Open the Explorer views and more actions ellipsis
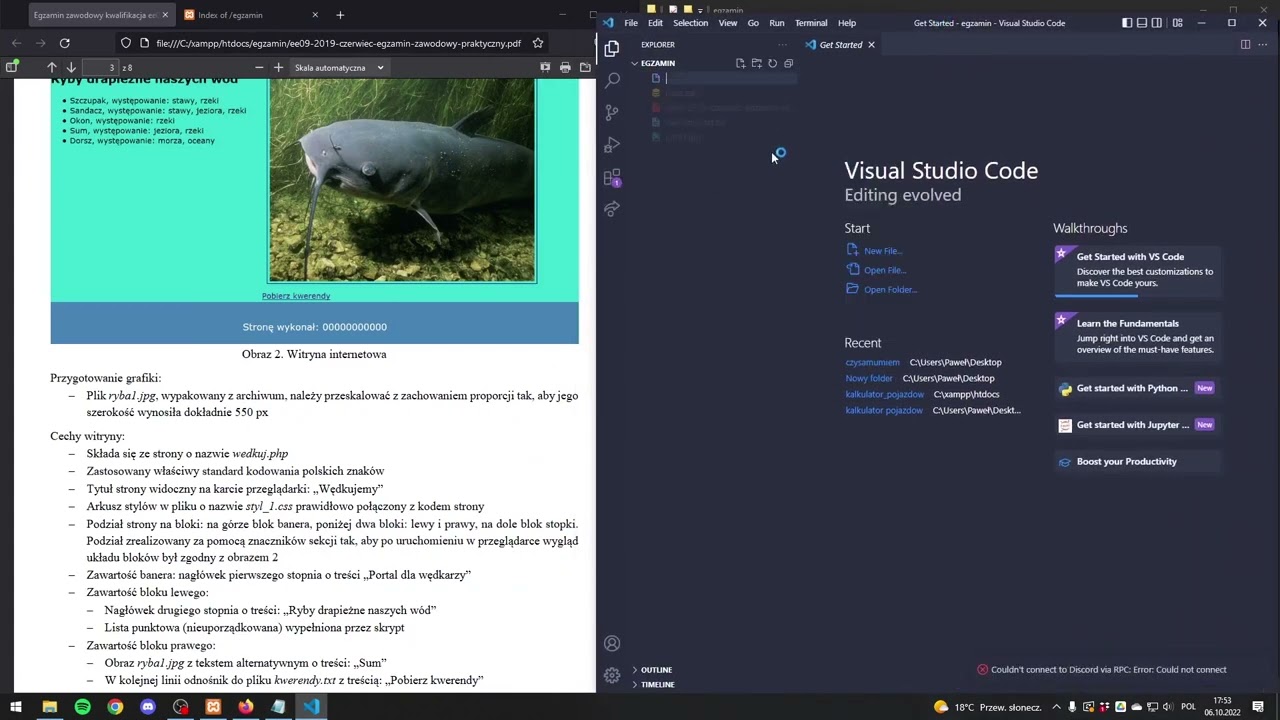The image size is (1280, 720). click(782, 44)
